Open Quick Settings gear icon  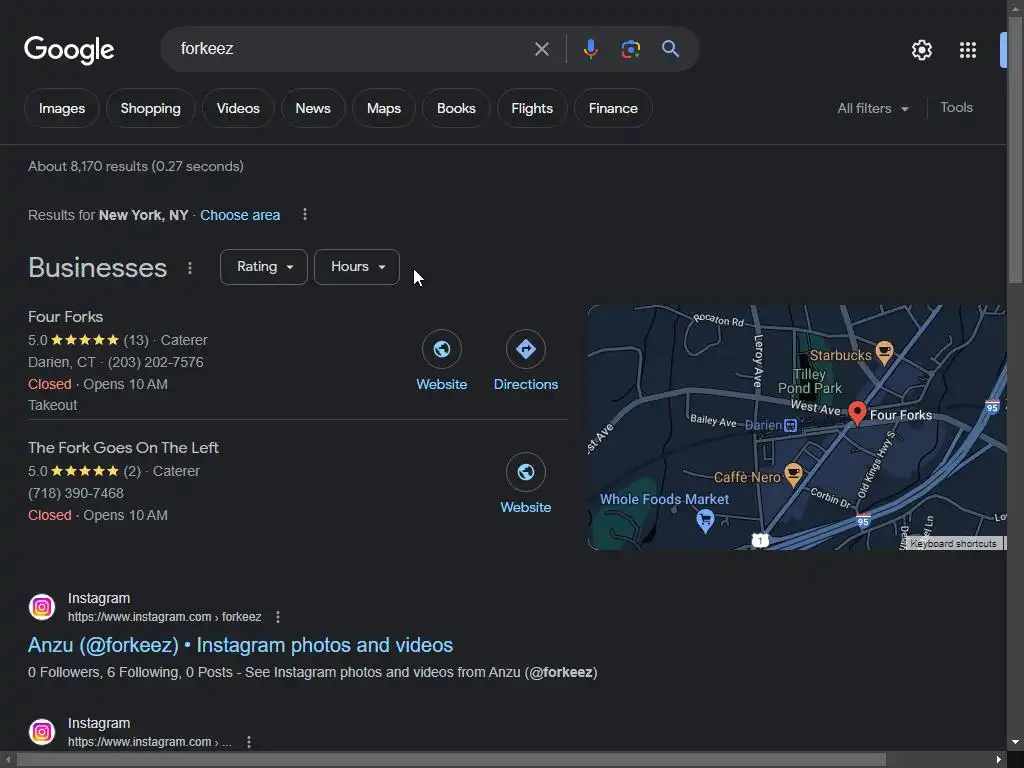pos(921,50)
